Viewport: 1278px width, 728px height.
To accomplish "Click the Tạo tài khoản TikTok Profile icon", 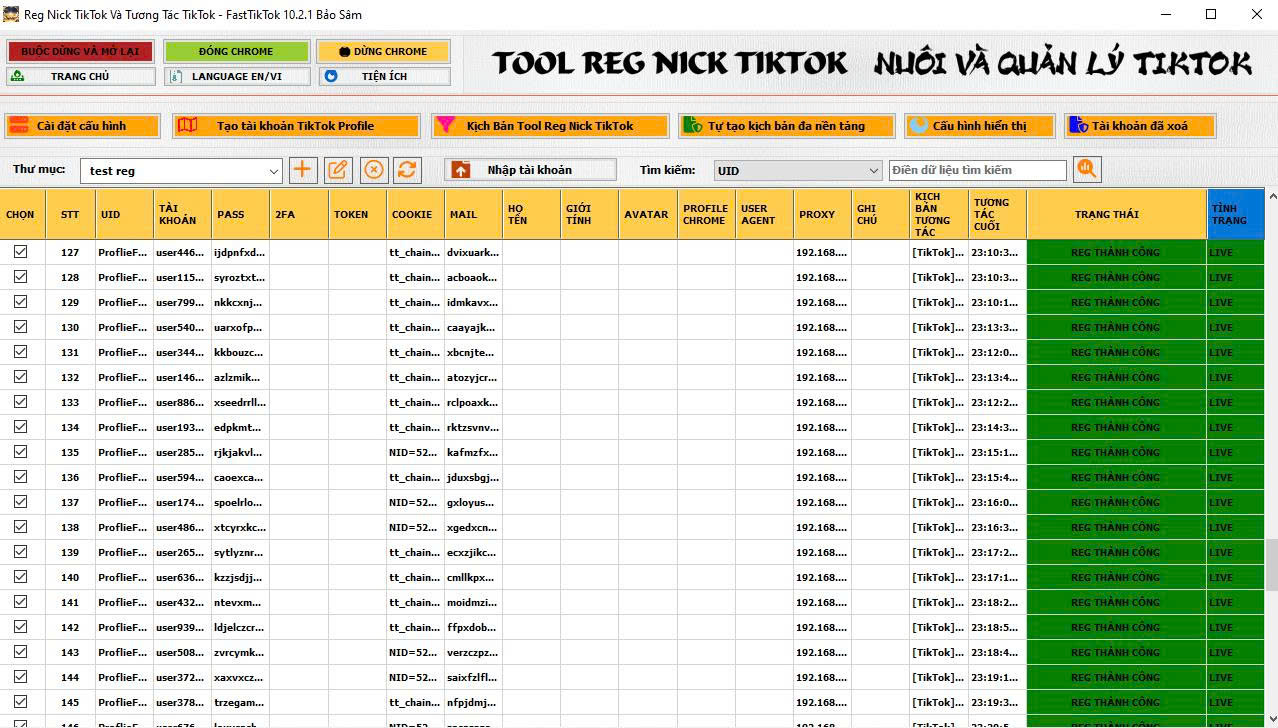I will coord(187,126).
